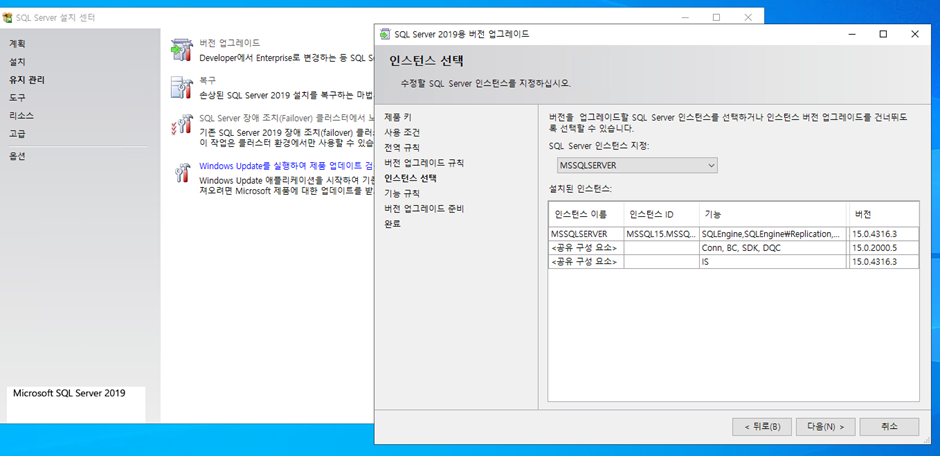Viewport: 940px width, 456px height.
Task: Click the 15.0.2000.5 version cell
Action: point(884,248)
